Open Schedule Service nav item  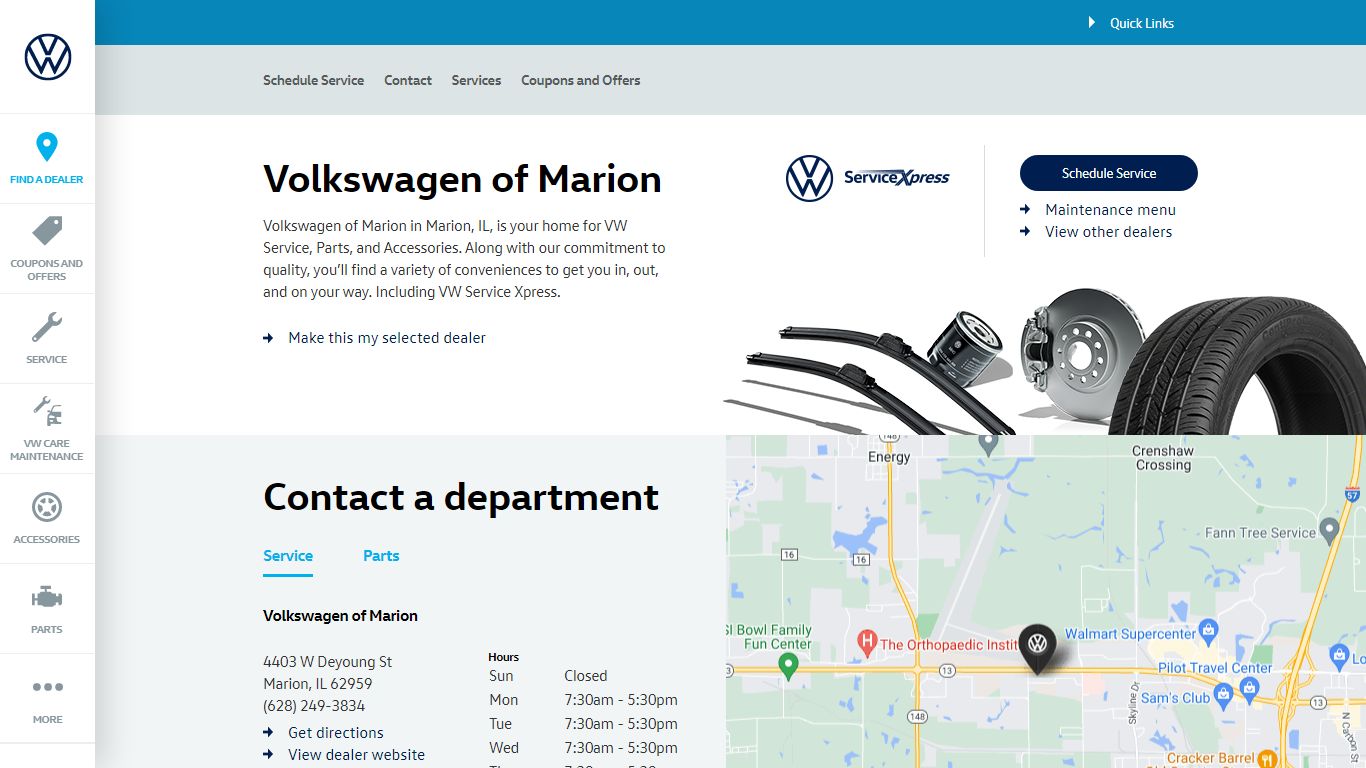313,80
